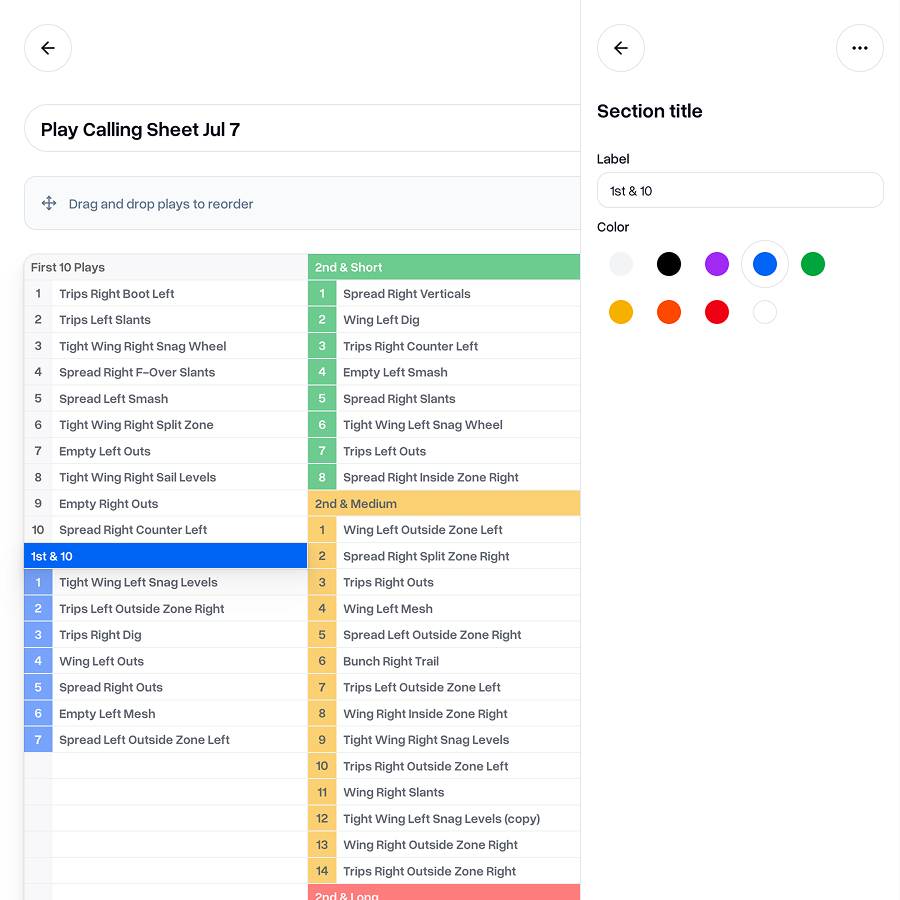The width and height of the screenshot is (900, 900).
Task: Edit the Play Calling Sheet Jul 7 title
Action: (302, 129)
